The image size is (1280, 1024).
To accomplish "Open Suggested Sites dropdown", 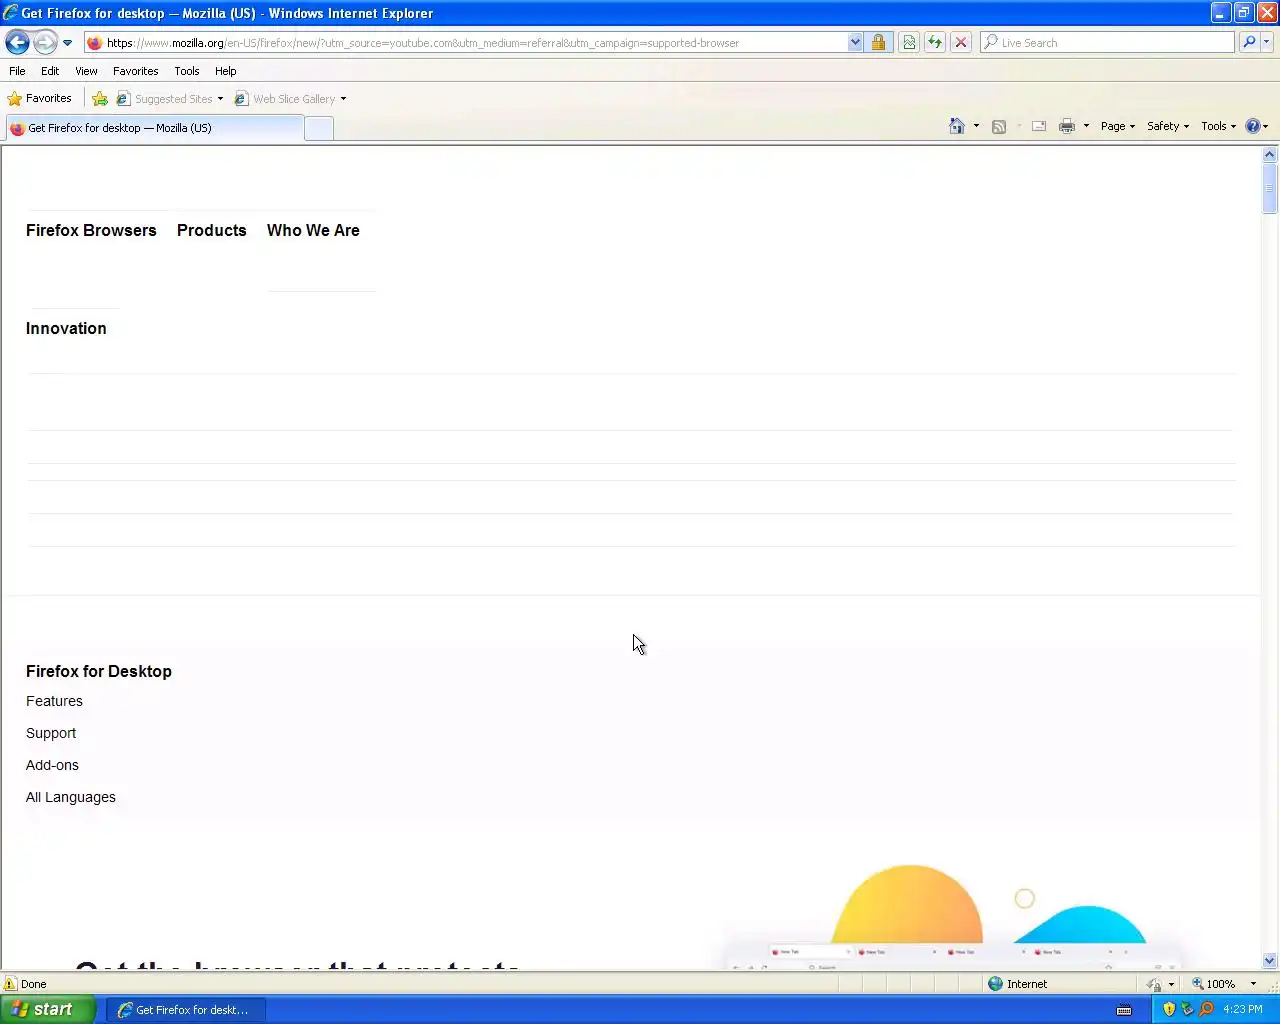I will [x=170, y=99].
